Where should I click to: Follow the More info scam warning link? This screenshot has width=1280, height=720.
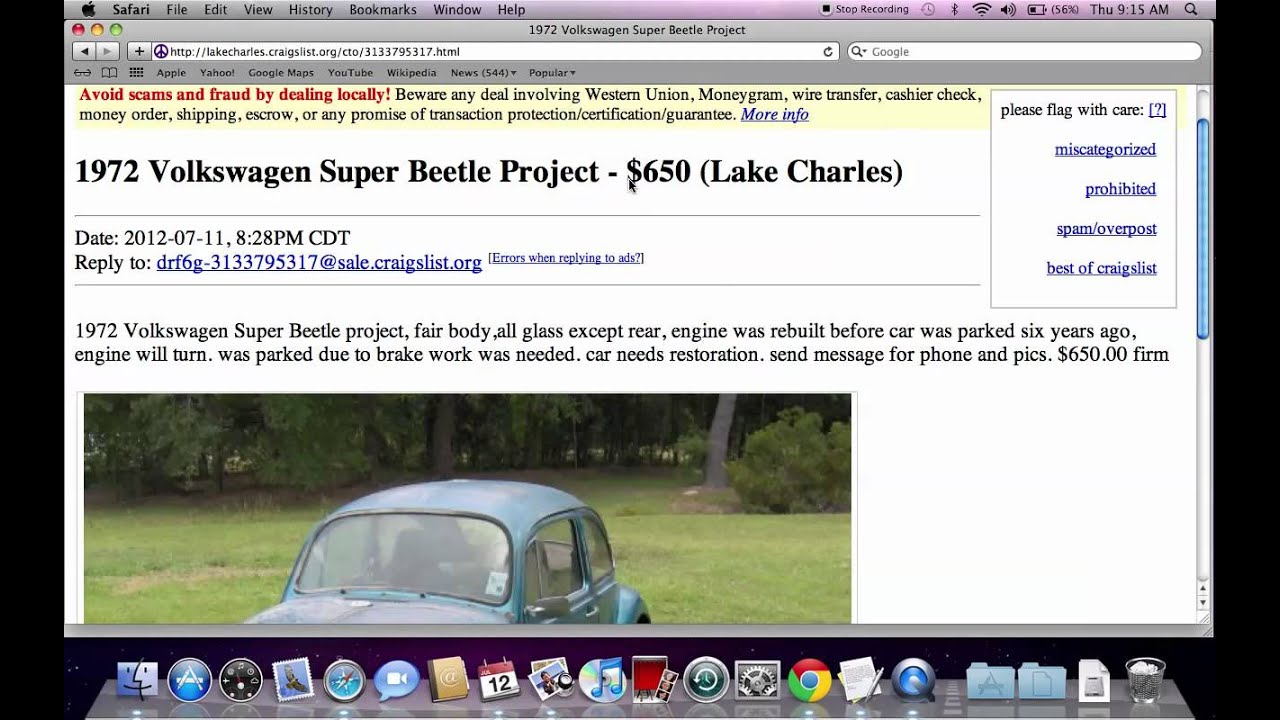775,114
